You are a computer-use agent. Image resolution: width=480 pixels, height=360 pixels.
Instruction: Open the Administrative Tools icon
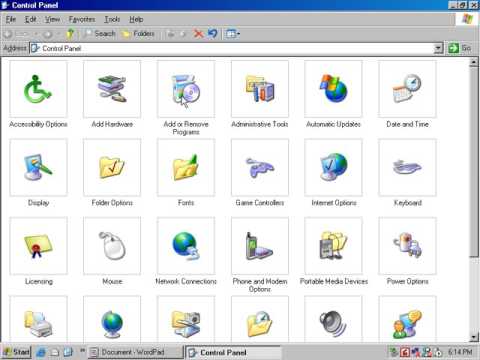[x=260, y=89]
